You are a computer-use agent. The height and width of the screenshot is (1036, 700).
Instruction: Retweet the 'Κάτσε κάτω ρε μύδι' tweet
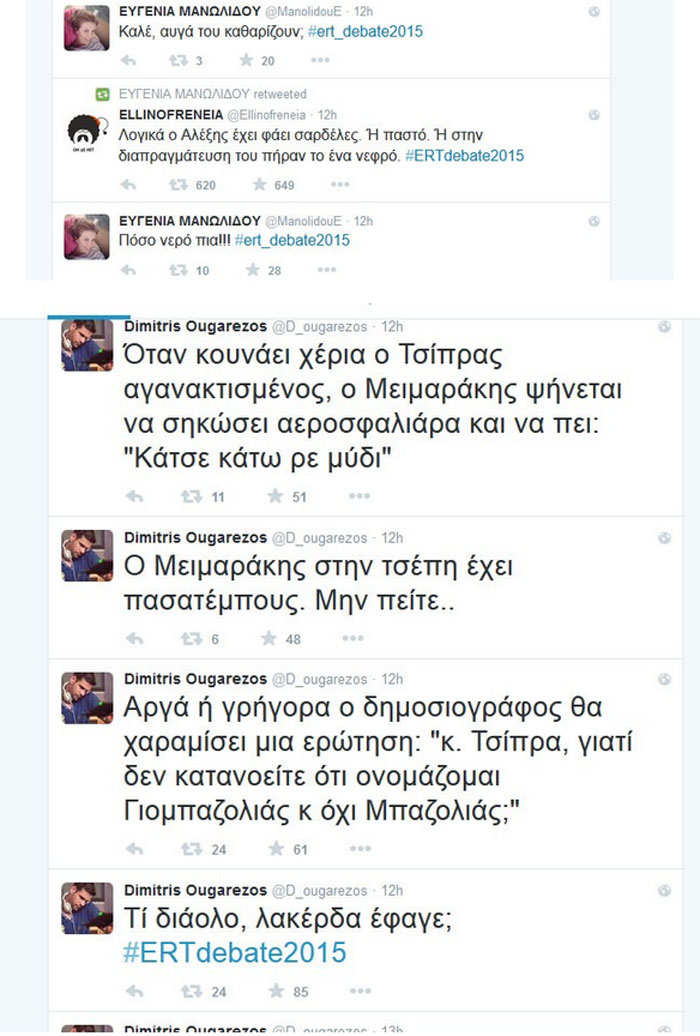[190, 496]
